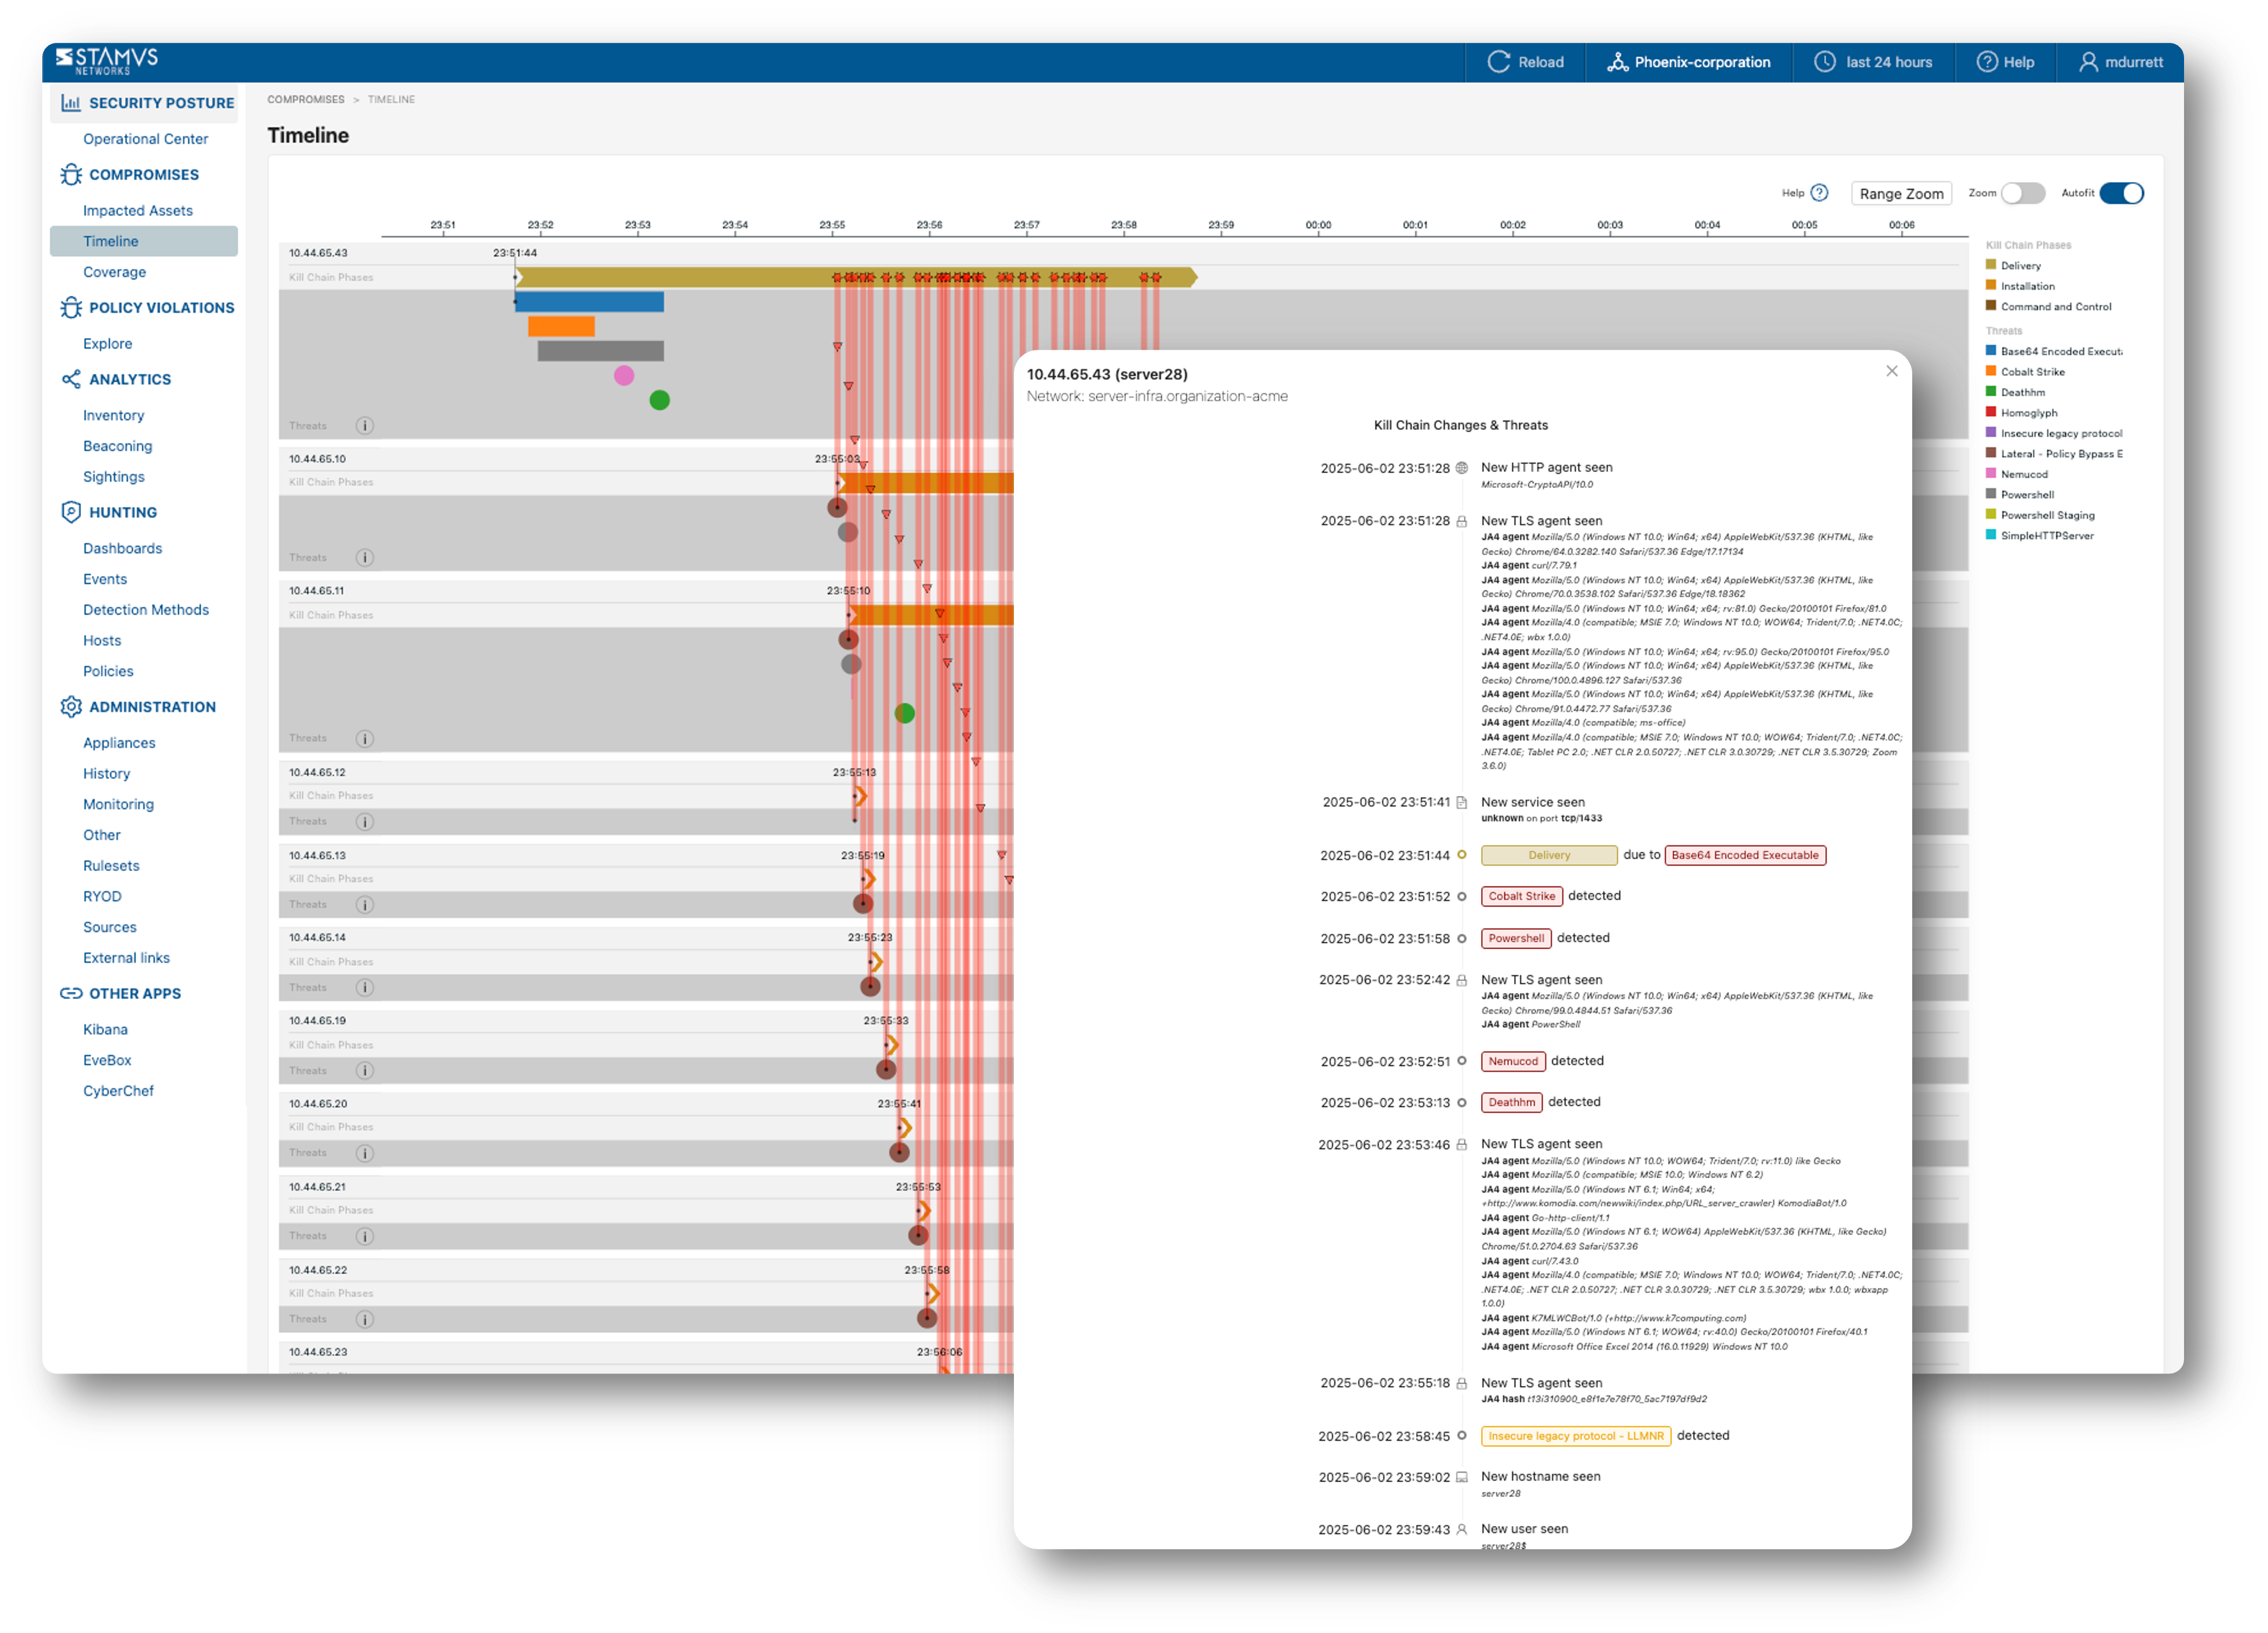Image resolution: width=2268 pixels, height=1633 pixels.
Task: Go to Detection Methods page
Action: 146,610
